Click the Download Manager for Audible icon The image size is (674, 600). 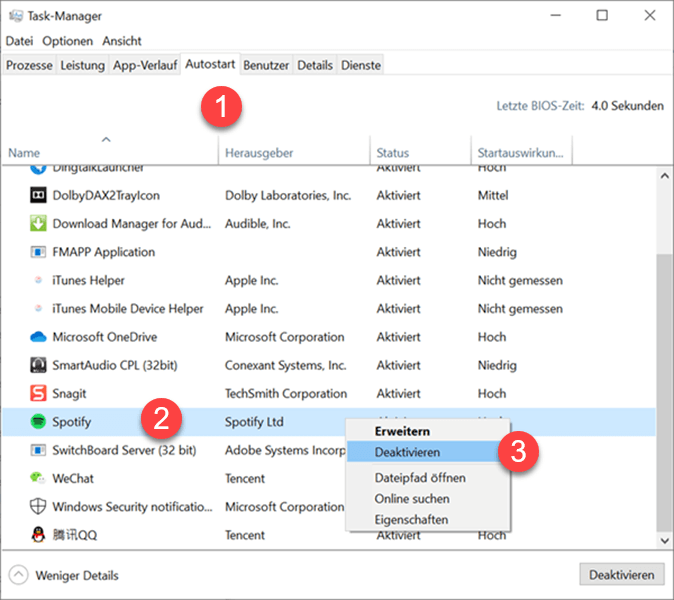point(38,224)
